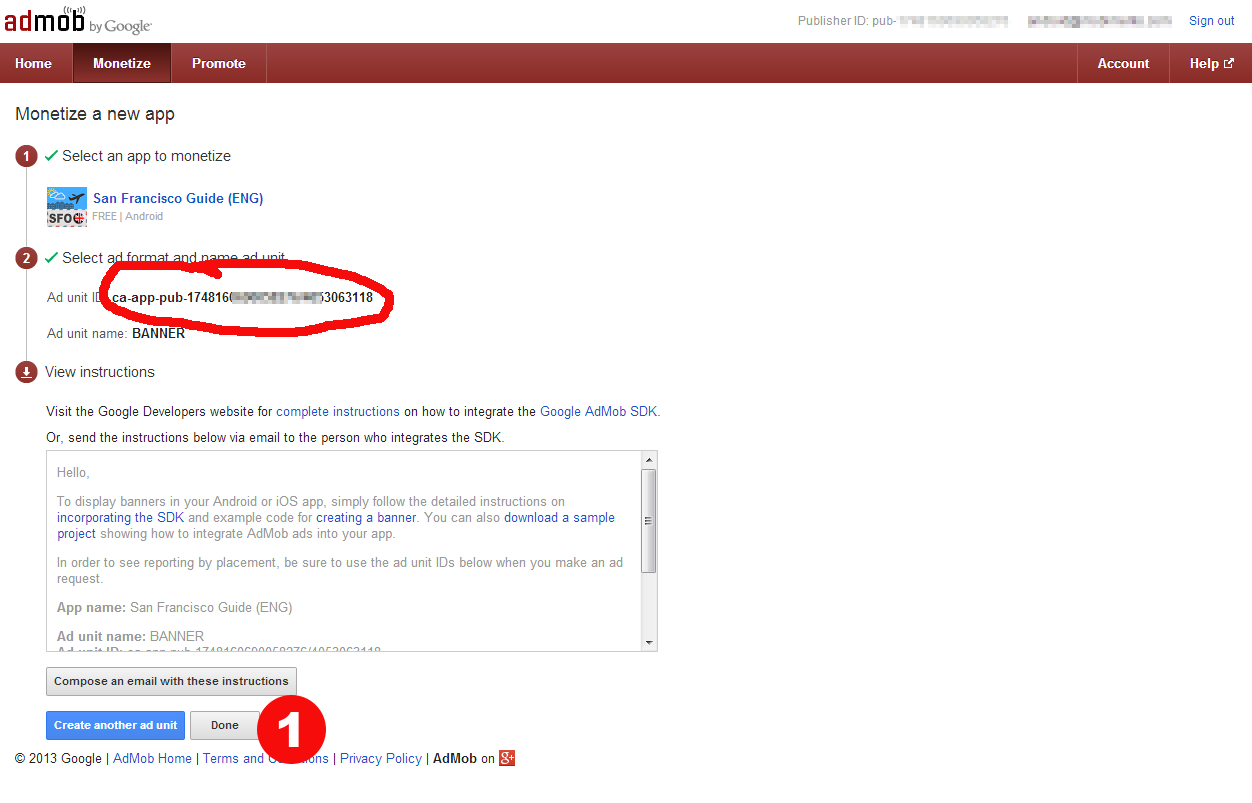The width and height of the screenshot is (1252, 803).
Task: Open the Home tab
Action: point(33,63)
